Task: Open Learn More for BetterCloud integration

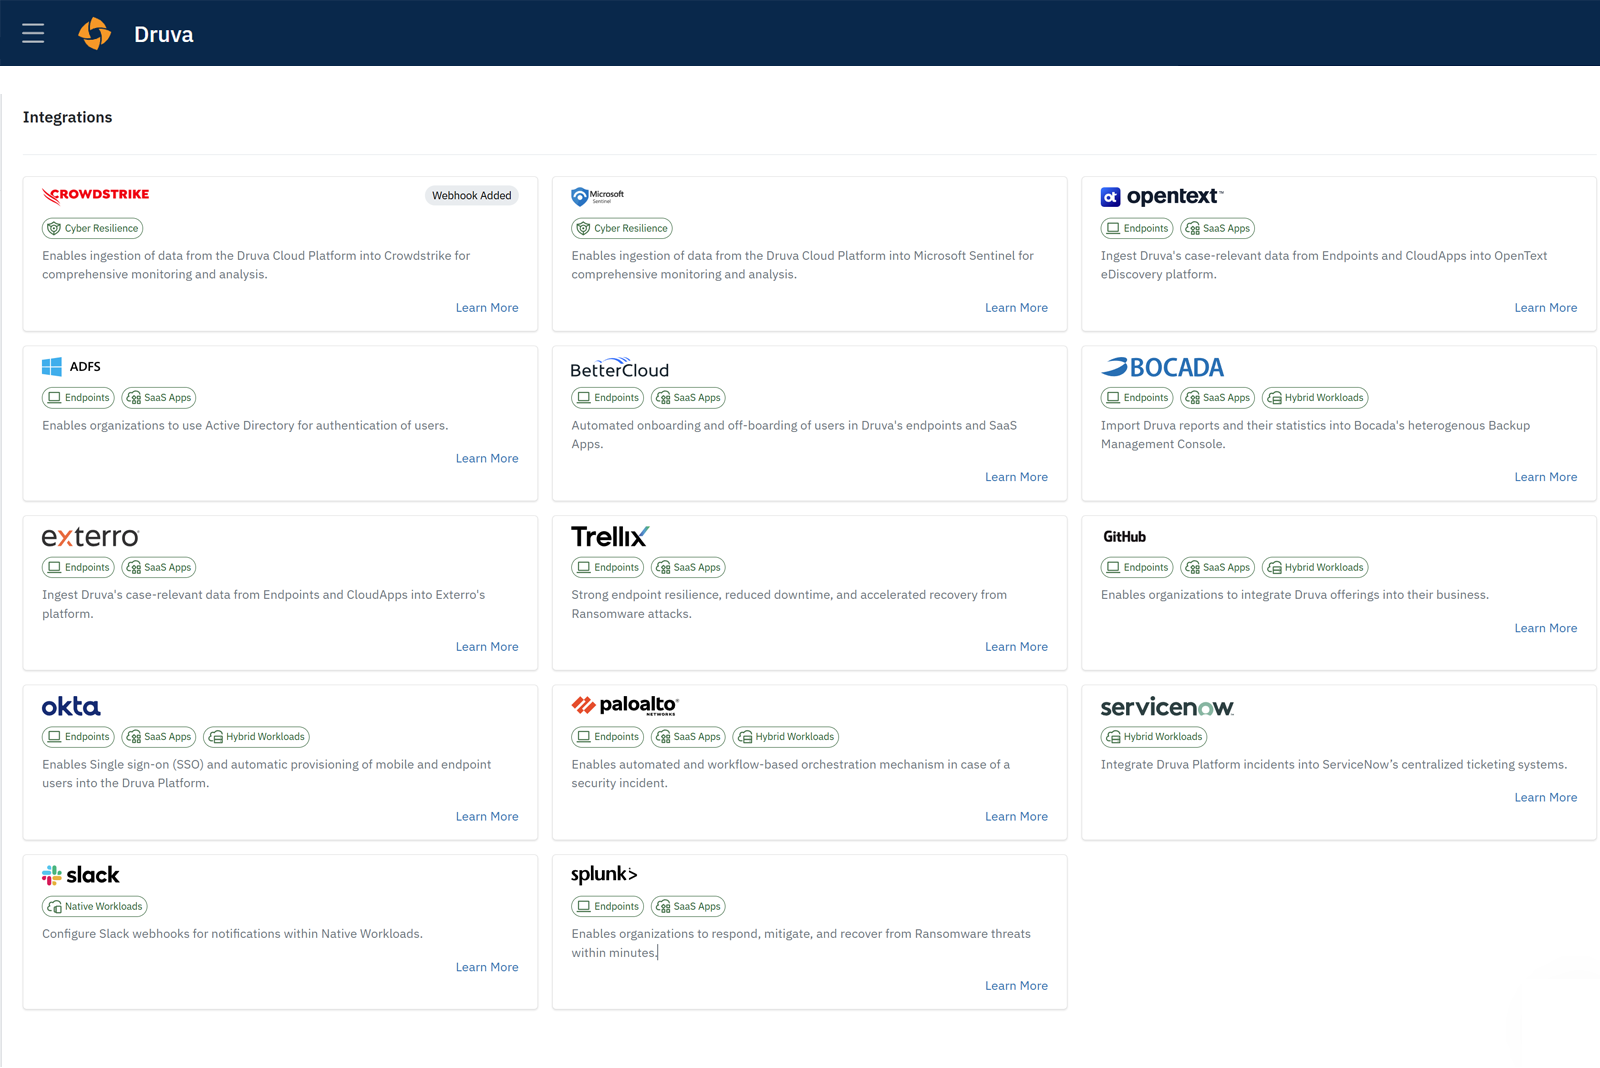Action: click(x=1016, y=477)
